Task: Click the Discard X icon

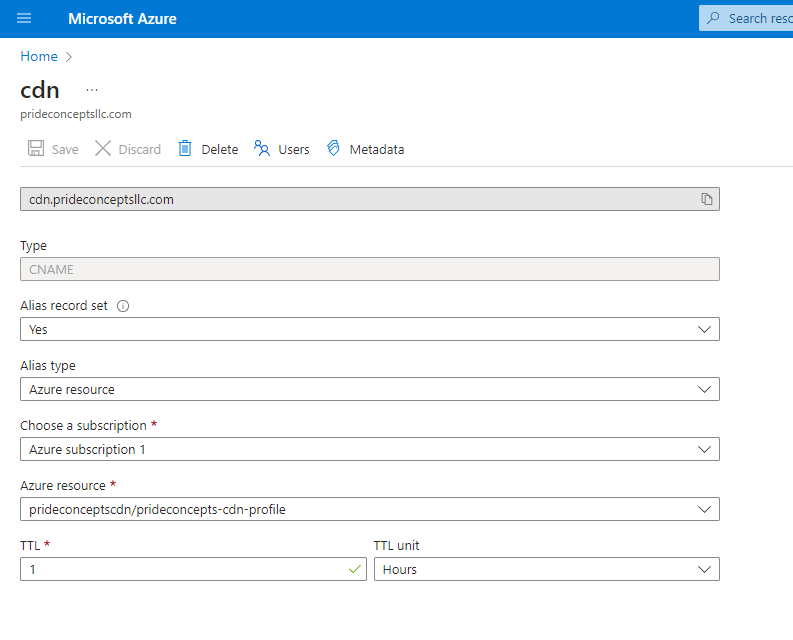Action: pos(103,148)
